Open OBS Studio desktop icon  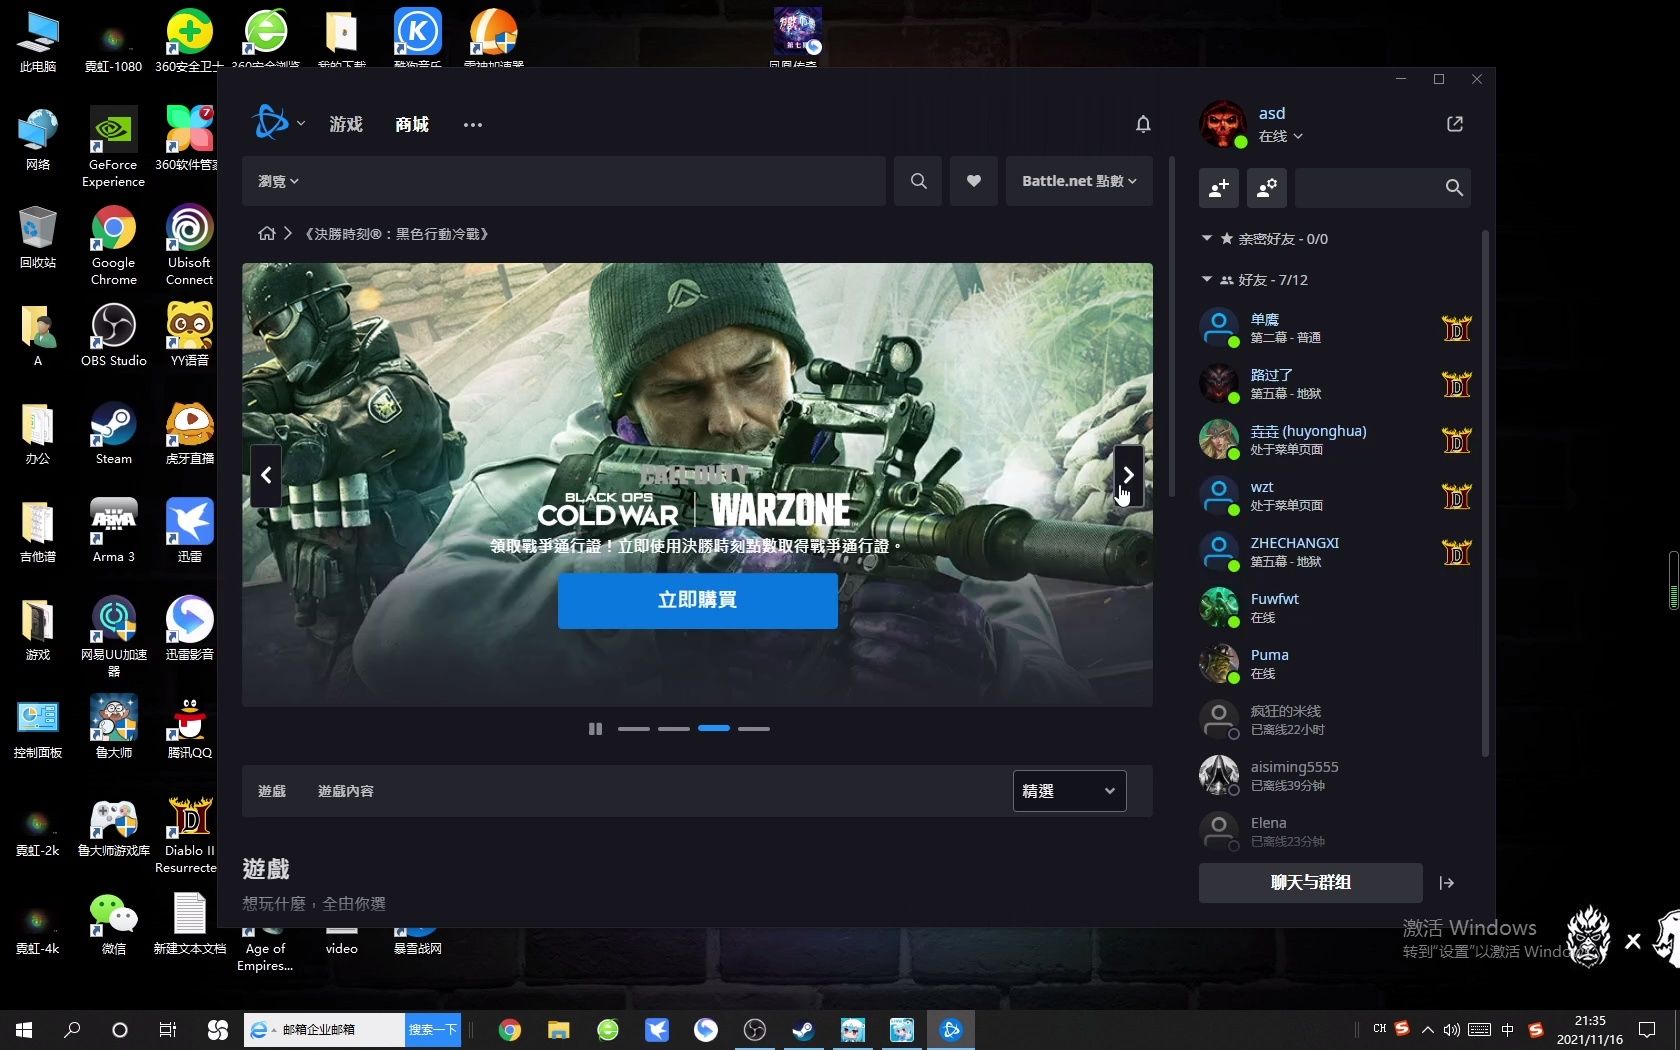tap(113, 335)
